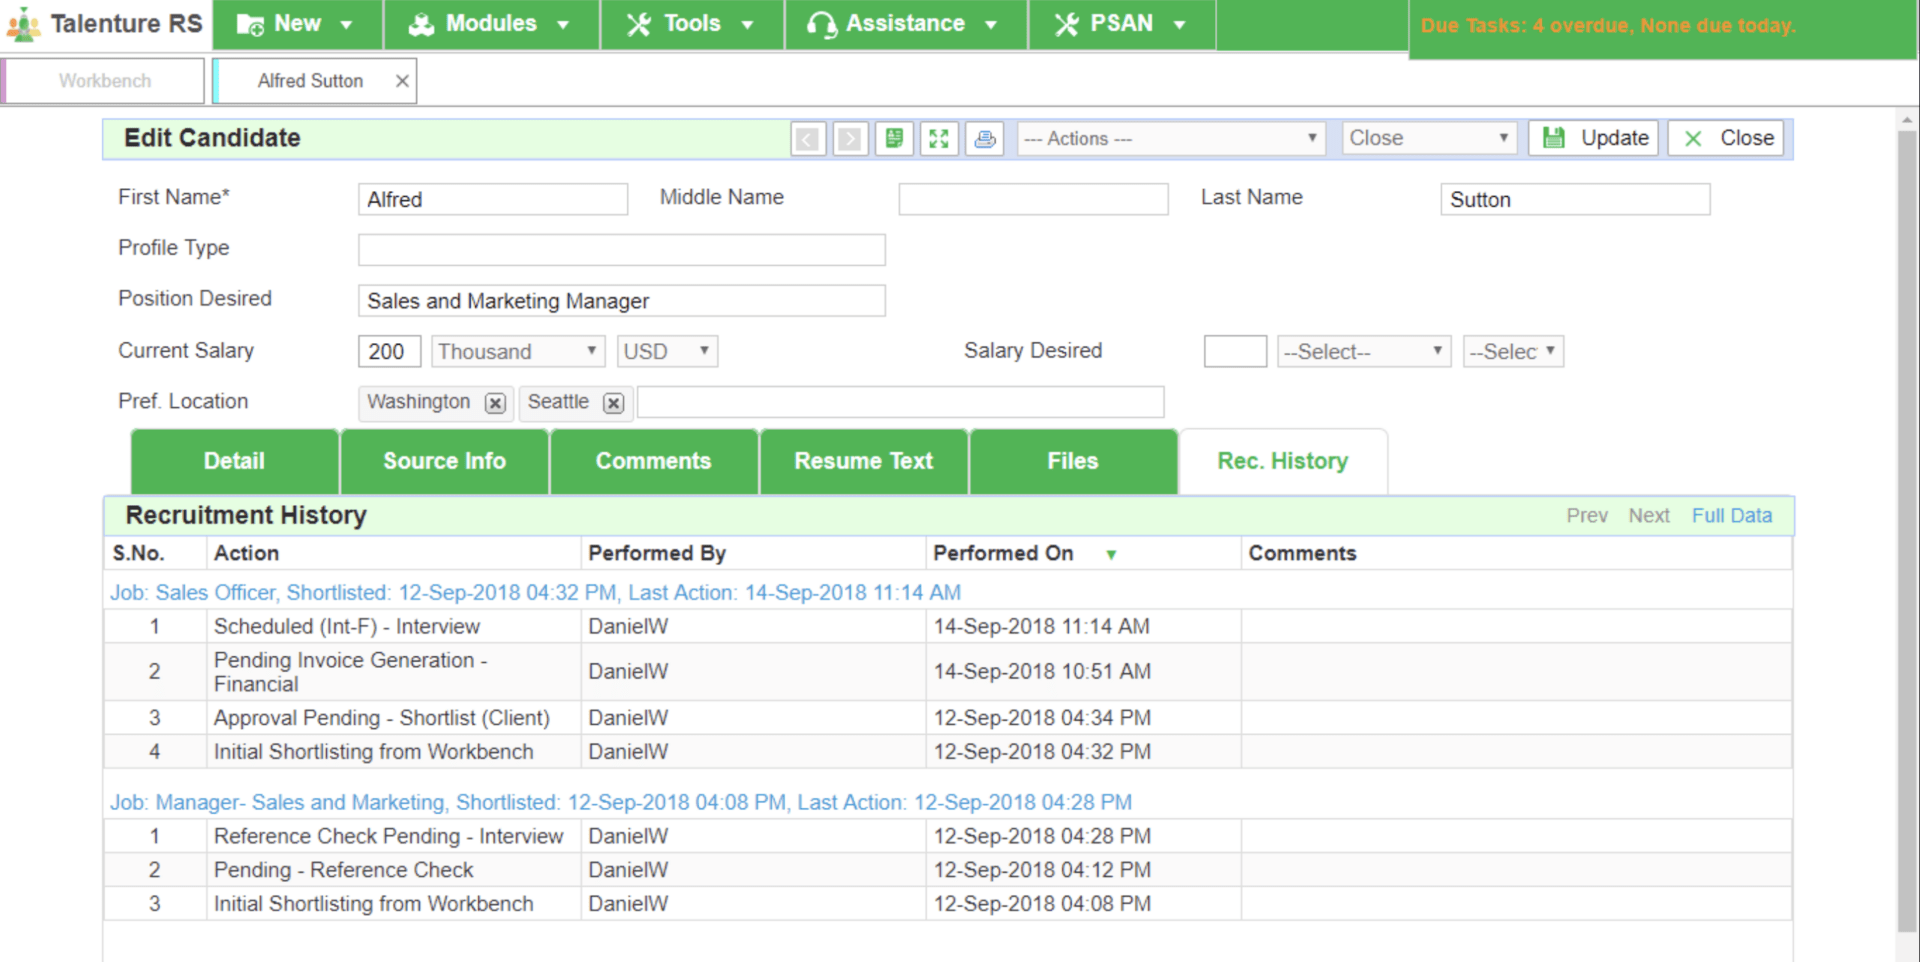Switch to the Source Info tab
Viewport: 1920px width, 962px height.
click(x=444, y=461)
